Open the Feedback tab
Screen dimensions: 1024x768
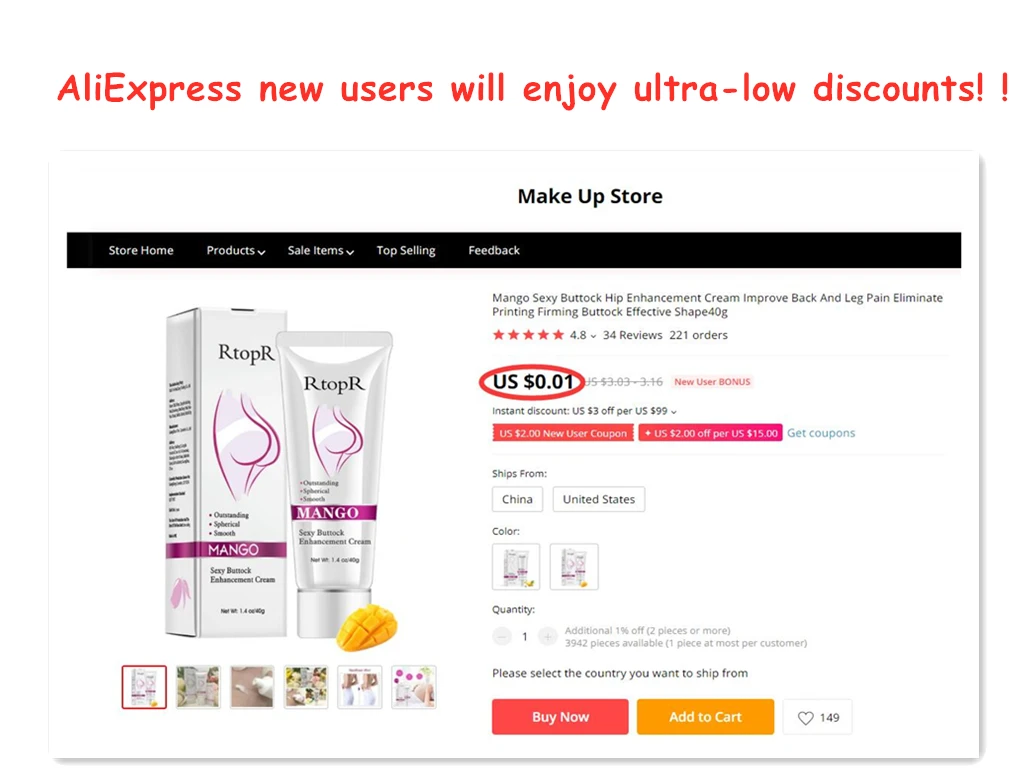(x=494, y=251)
